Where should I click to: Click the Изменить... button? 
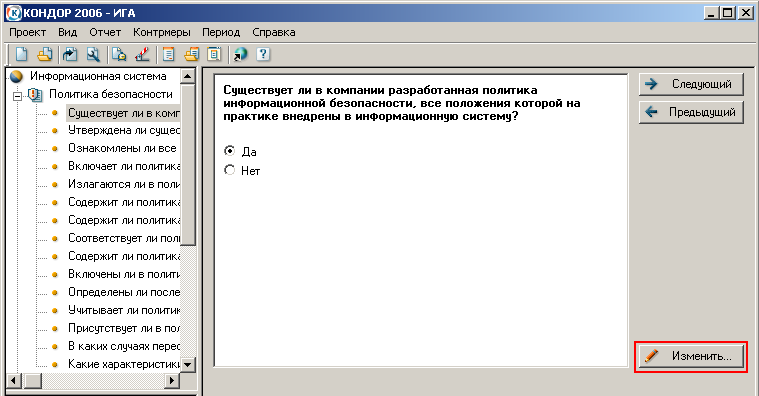691,356
